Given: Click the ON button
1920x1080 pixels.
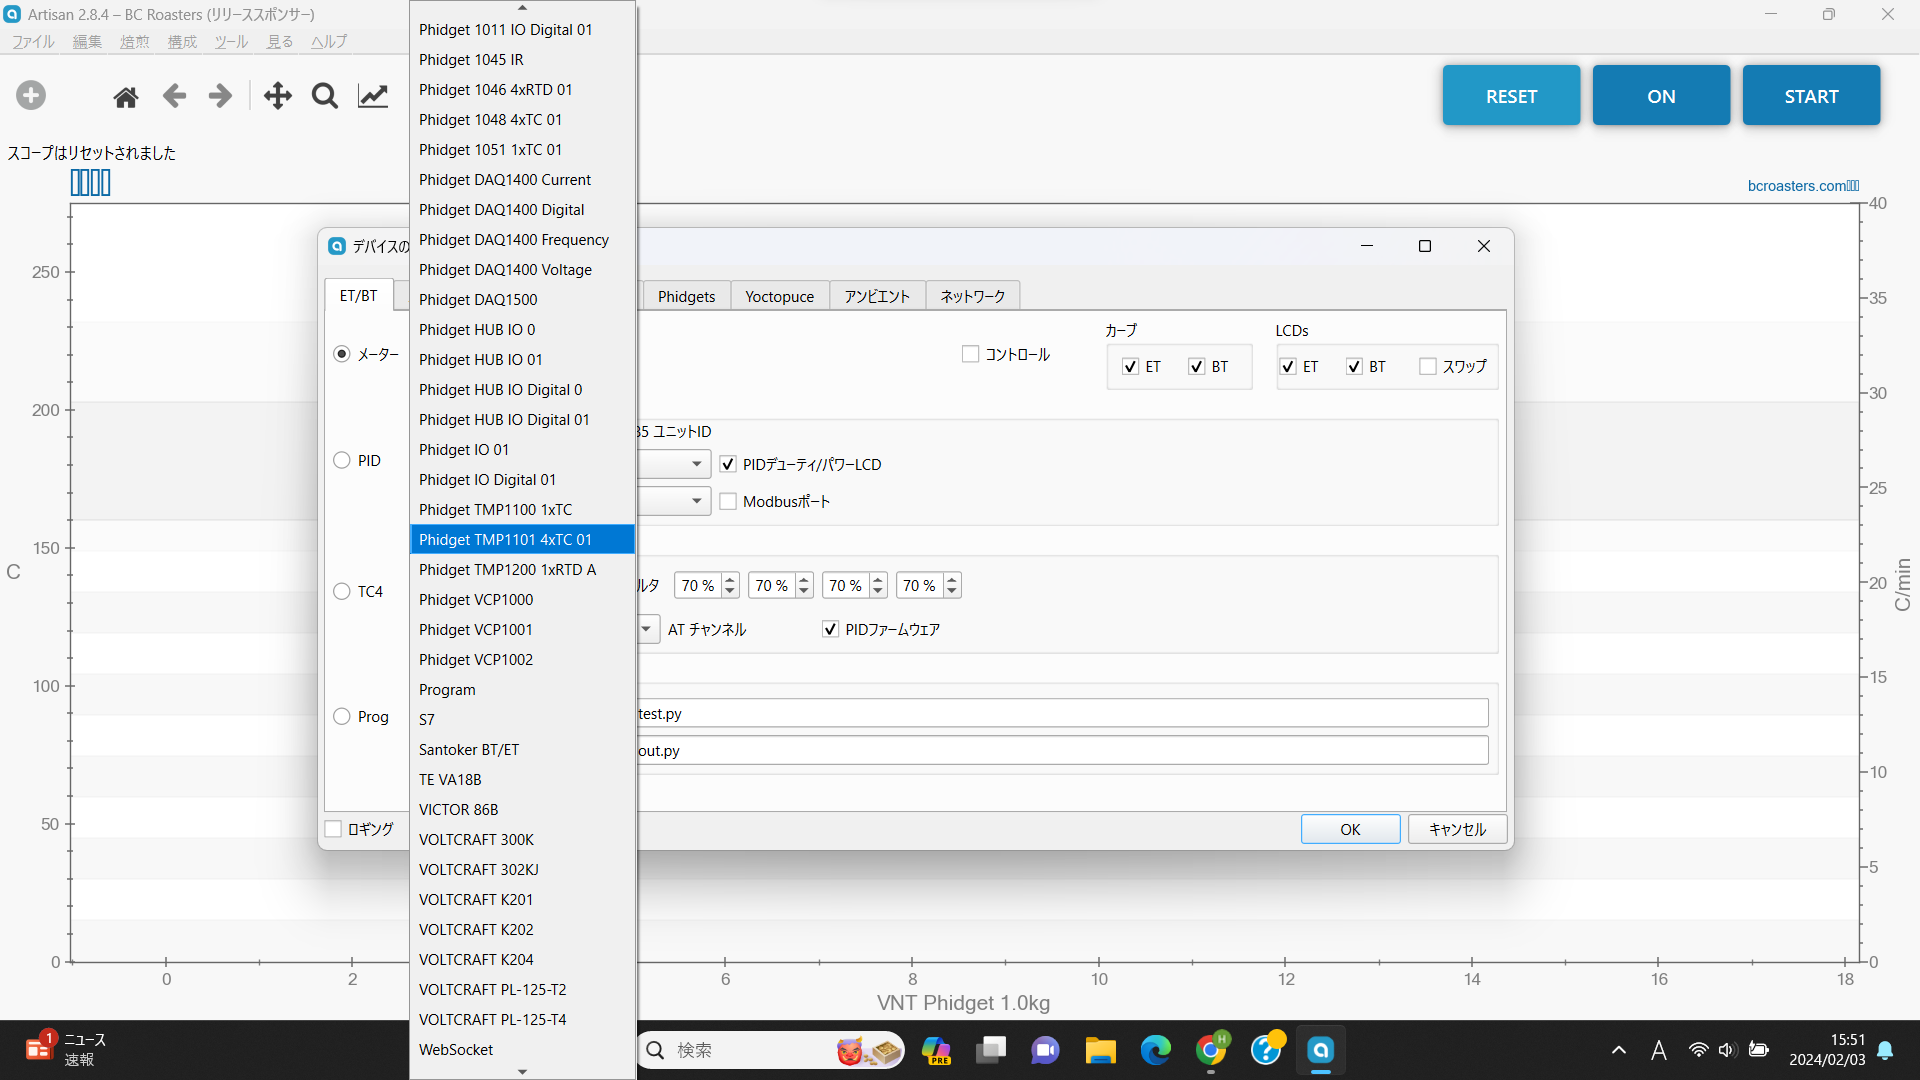Looking at the screenshot, I should point(1661,96).
